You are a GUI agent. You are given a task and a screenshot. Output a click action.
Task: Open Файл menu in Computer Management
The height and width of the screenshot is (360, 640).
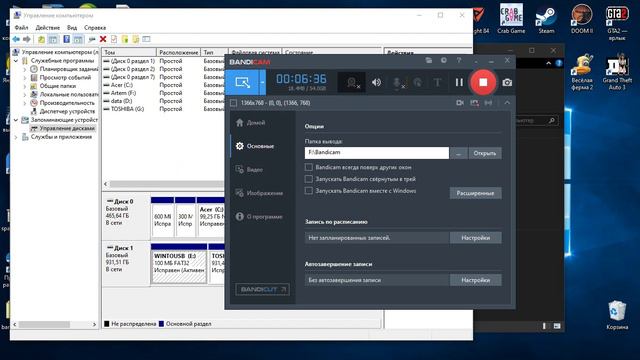point(21,28)
